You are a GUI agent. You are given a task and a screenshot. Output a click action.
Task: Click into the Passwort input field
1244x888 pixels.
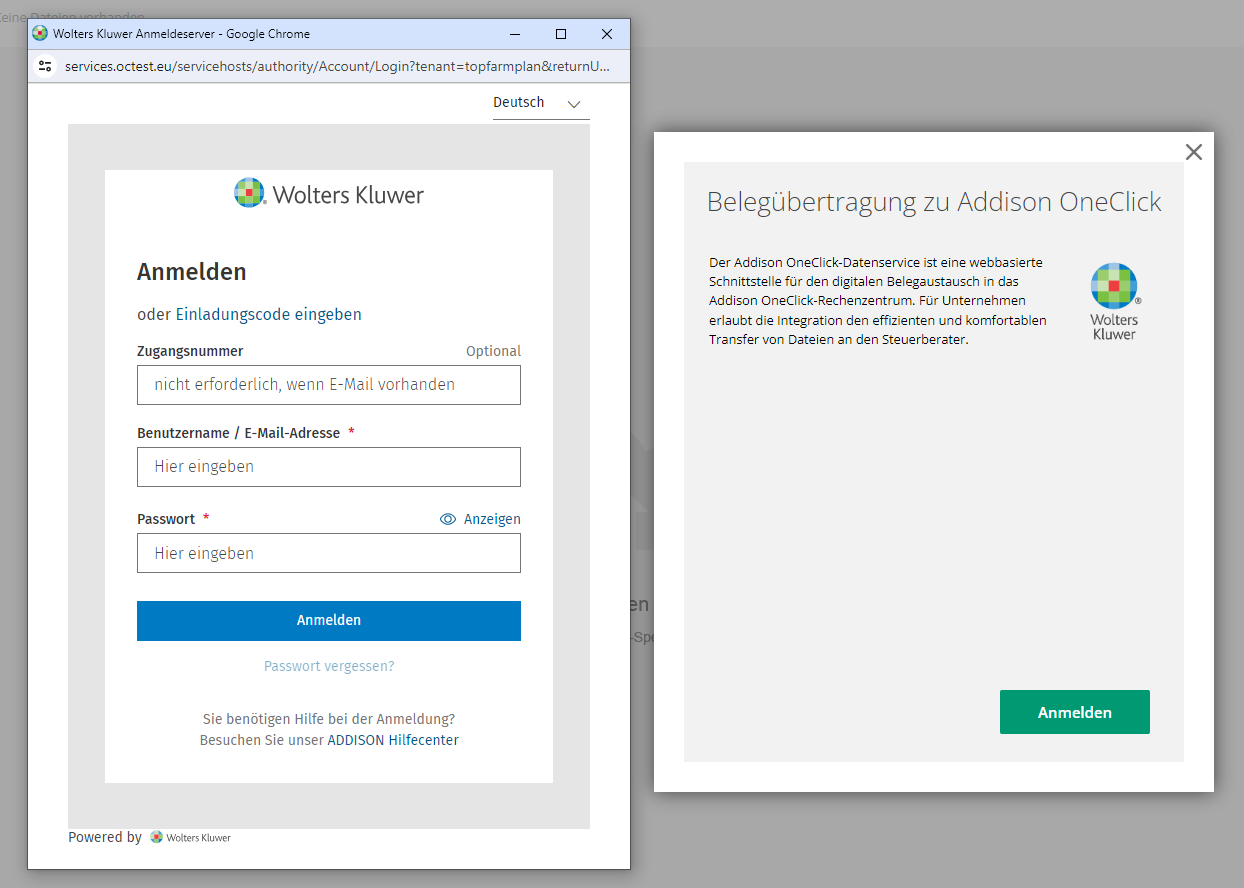329,553
